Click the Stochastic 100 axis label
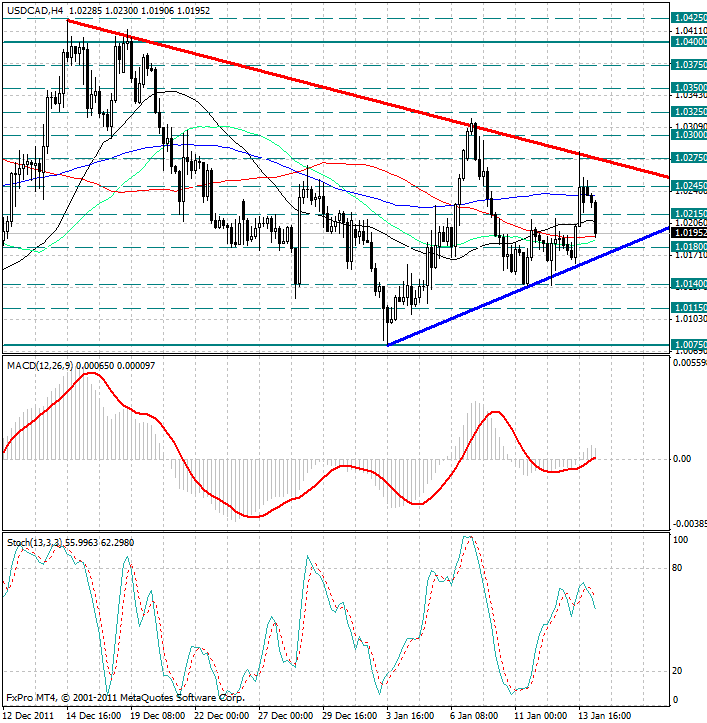 [x=681, y=540]
